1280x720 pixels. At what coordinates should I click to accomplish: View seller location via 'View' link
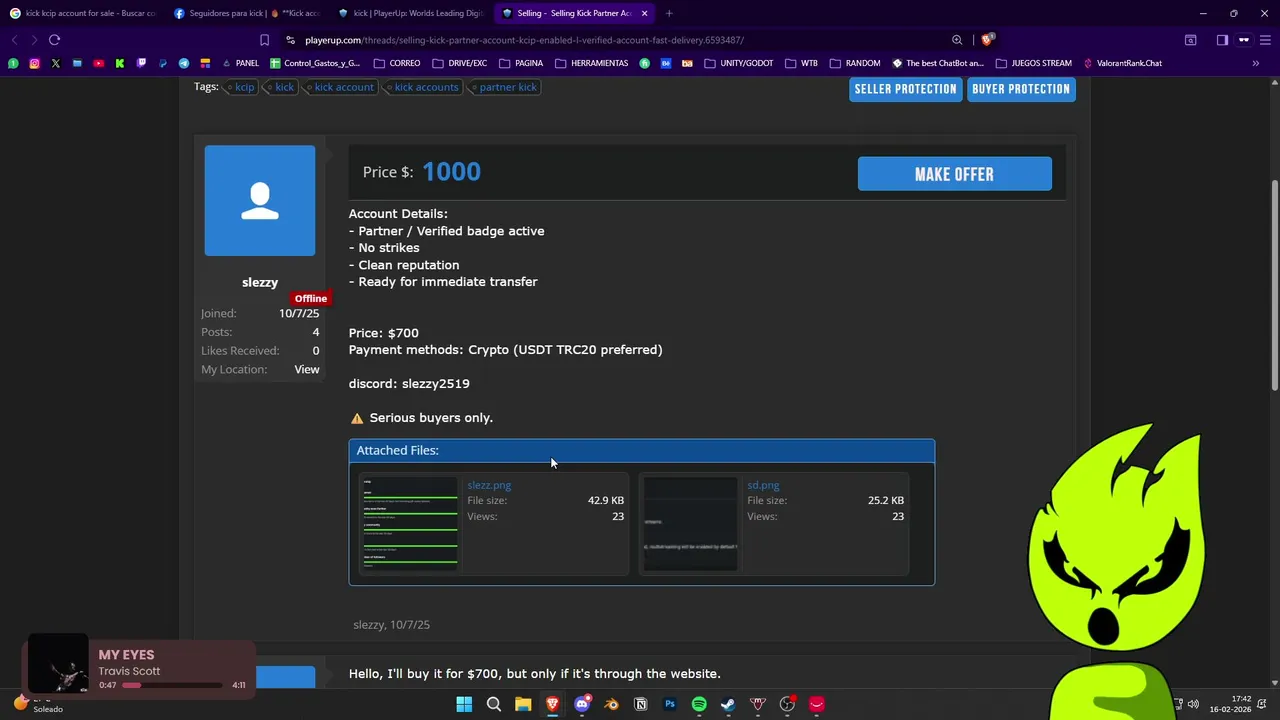tap(307, 369)
